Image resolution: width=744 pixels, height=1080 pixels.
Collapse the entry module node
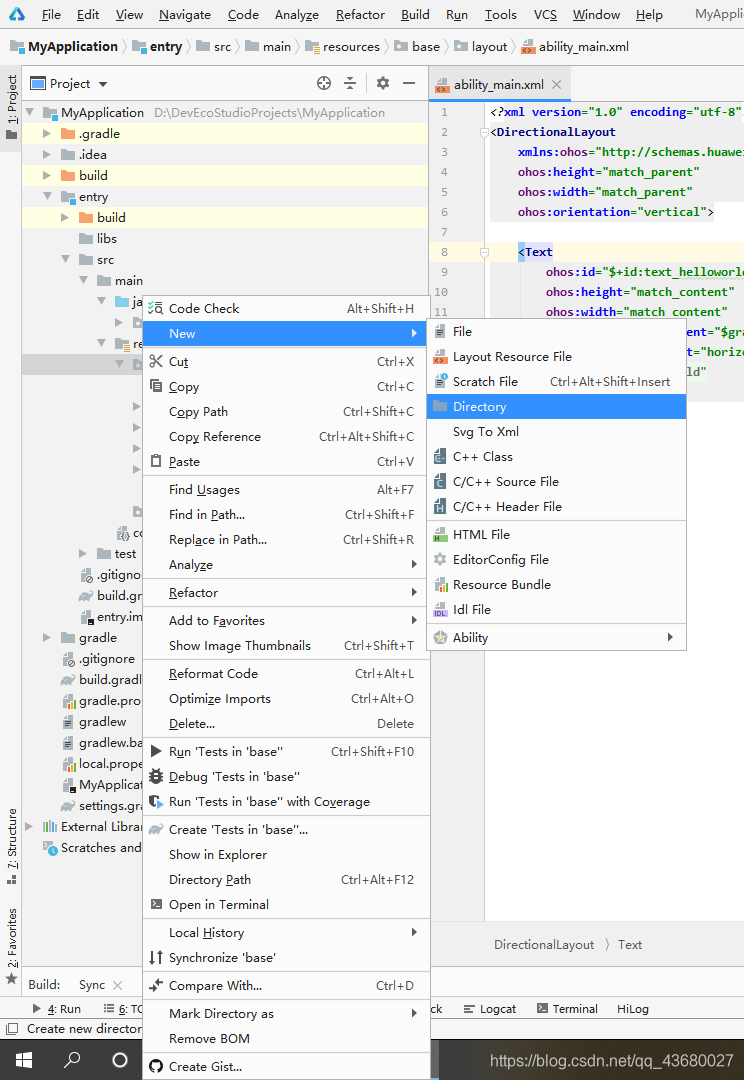coord(47,196)
